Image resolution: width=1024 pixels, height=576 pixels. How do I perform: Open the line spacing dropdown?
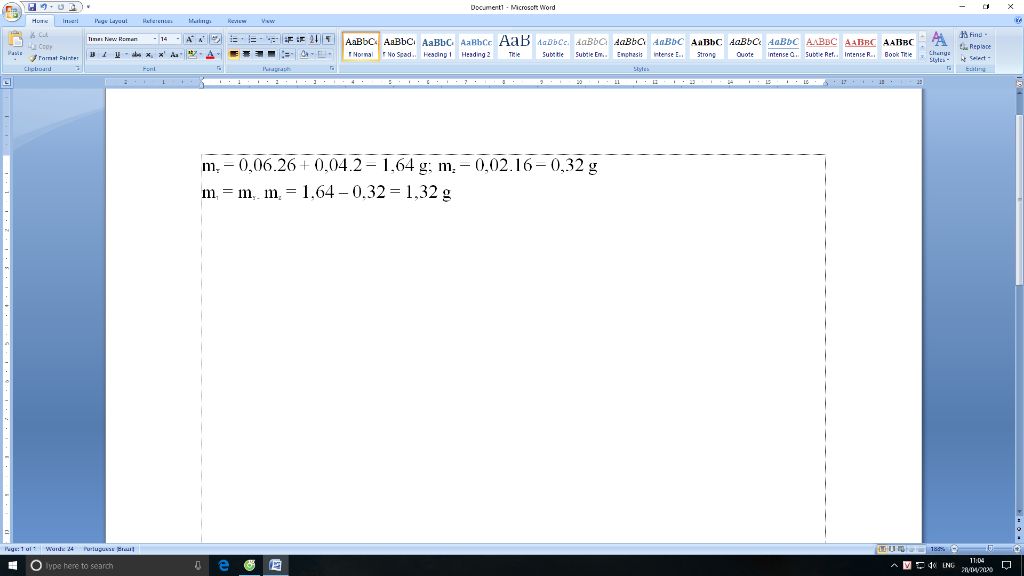point(287,55)
